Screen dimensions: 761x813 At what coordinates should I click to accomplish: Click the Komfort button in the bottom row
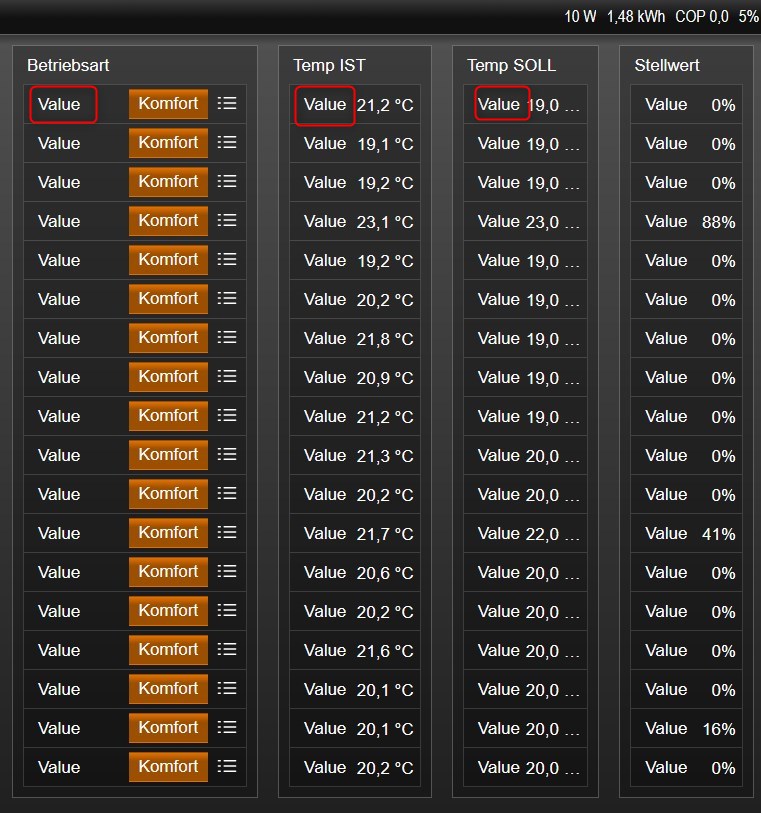168,766
